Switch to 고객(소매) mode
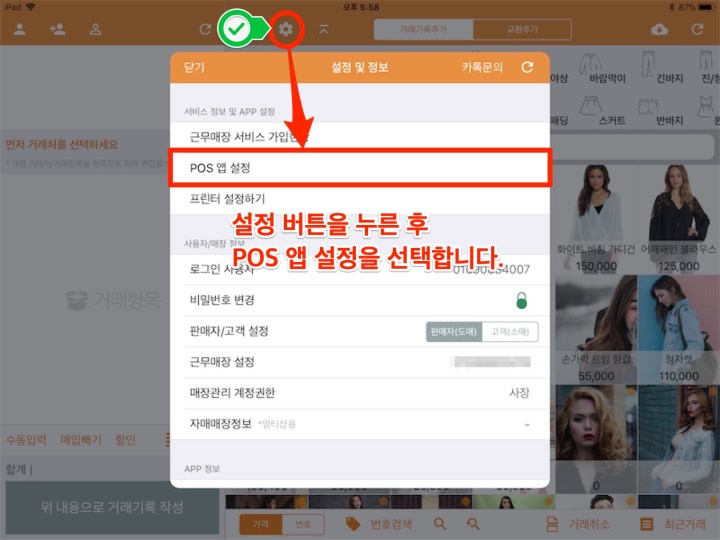720x540 pixels. click(x=510, y=332)
